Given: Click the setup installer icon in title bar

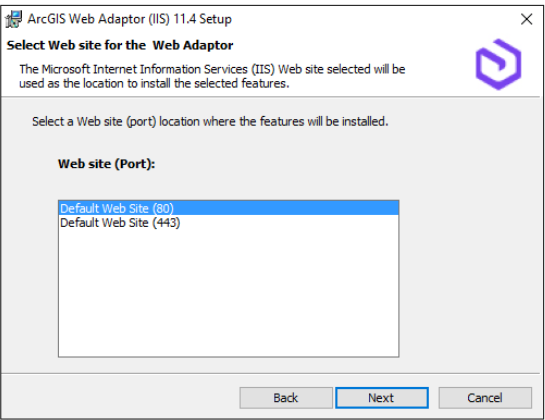Looking at the screenshot, I should click(14, 19).
